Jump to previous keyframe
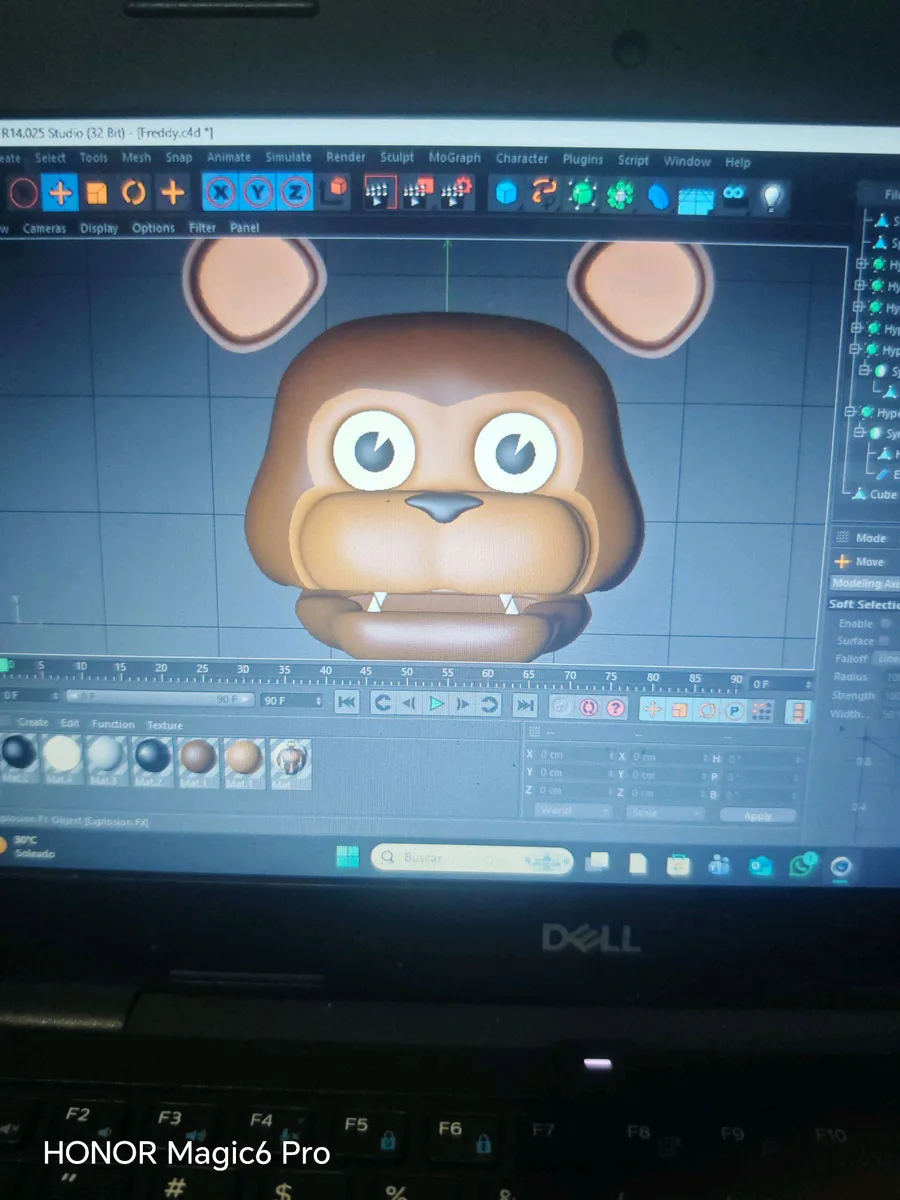This screenshot has width=900, height=1200. 382,704
